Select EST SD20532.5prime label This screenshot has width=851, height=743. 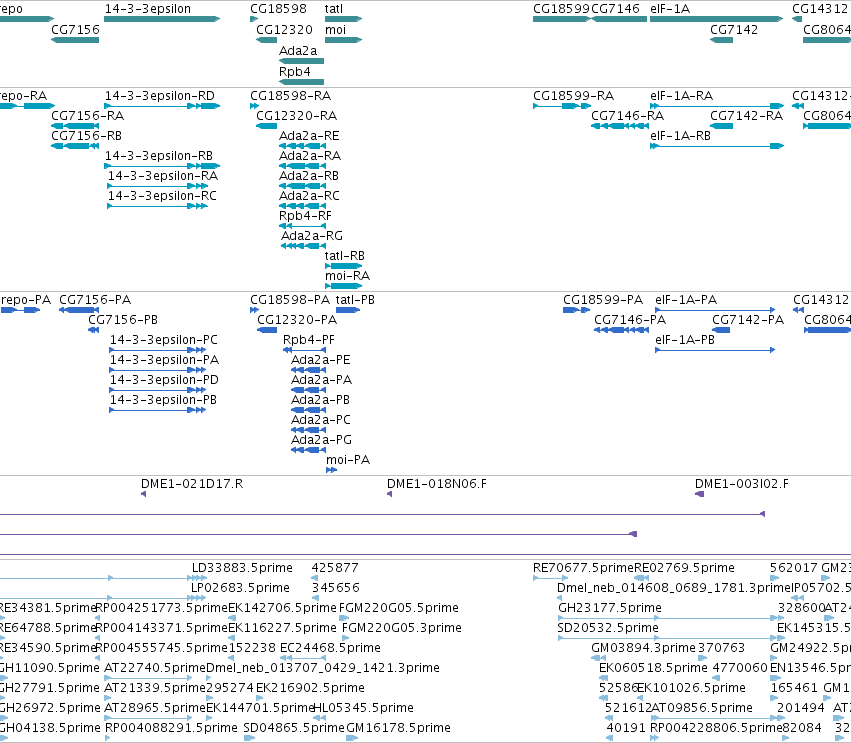pos(608,628)
